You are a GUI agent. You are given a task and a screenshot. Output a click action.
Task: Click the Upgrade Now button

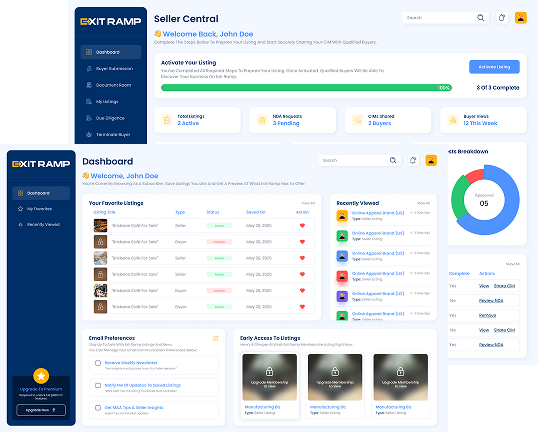(x=41, y=410)
